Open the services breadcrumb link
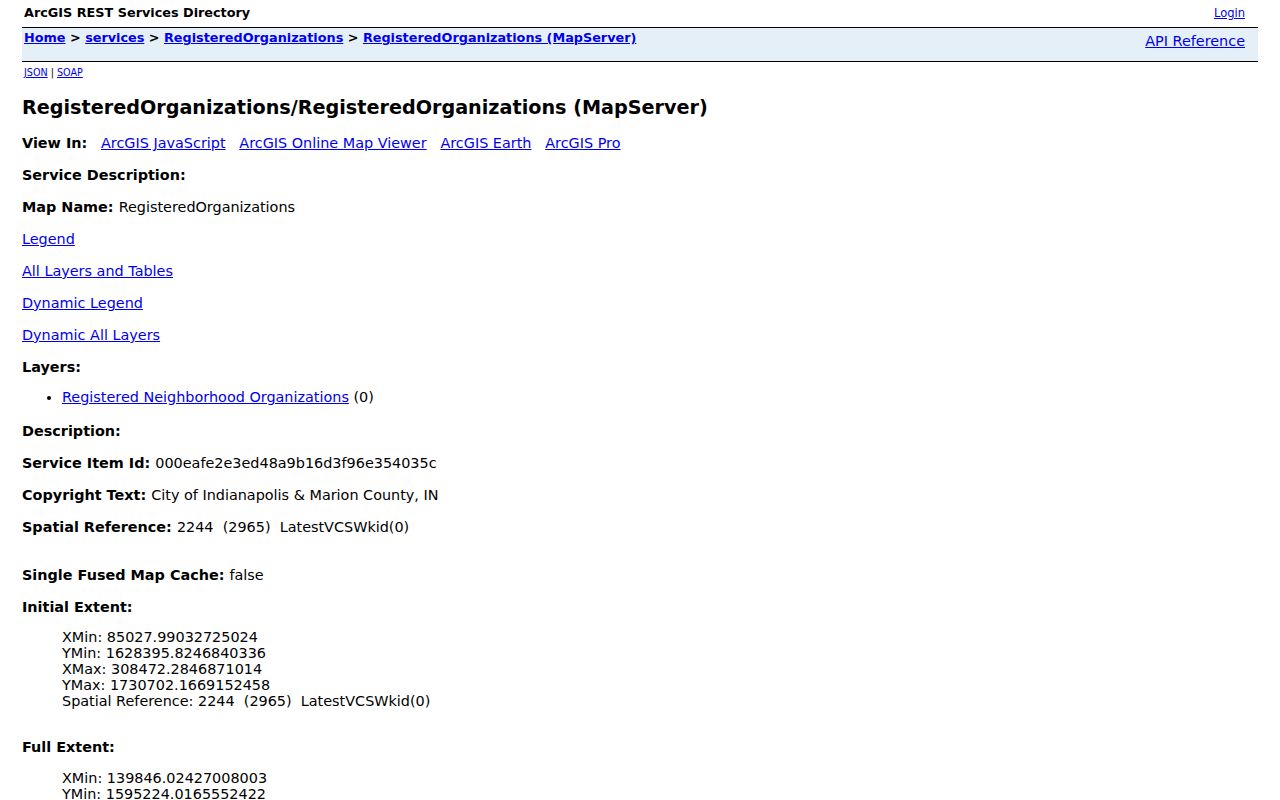Image resolution: width=1280 pixels, height=800 pixels. click(115, 38)
